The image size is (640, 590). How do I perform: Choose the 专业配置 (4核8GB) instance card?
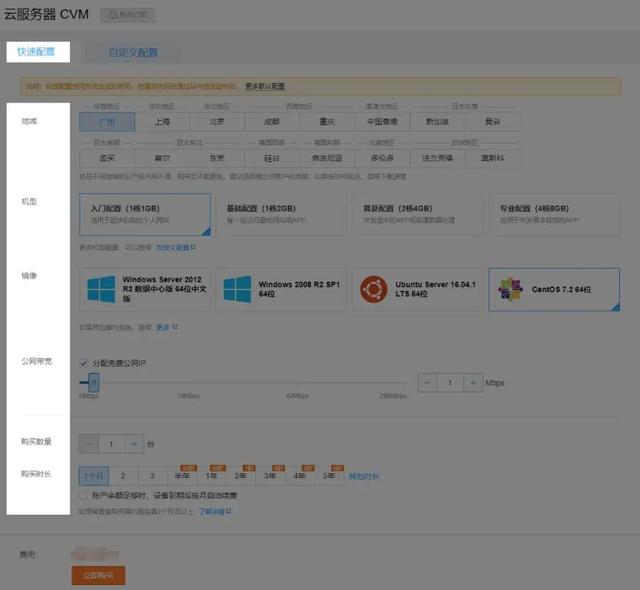coord(554,215)
